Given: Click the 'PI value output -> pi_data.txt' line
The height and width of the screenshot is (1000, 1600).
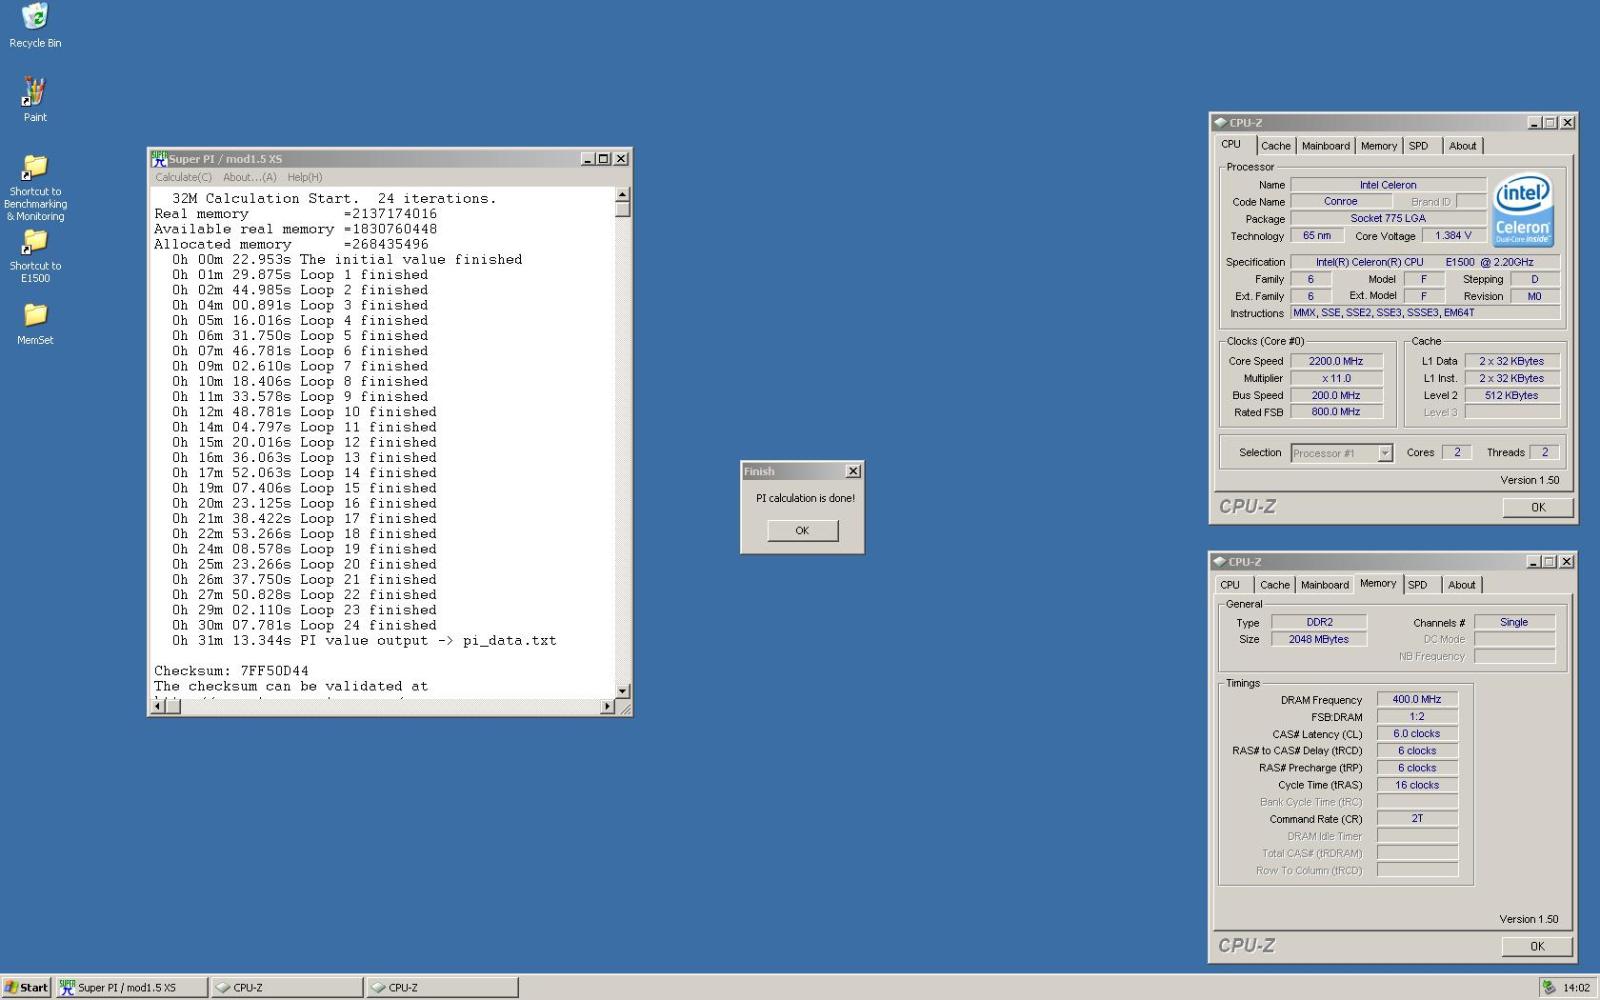Looking at the screenshot, I should click(364, 640).
